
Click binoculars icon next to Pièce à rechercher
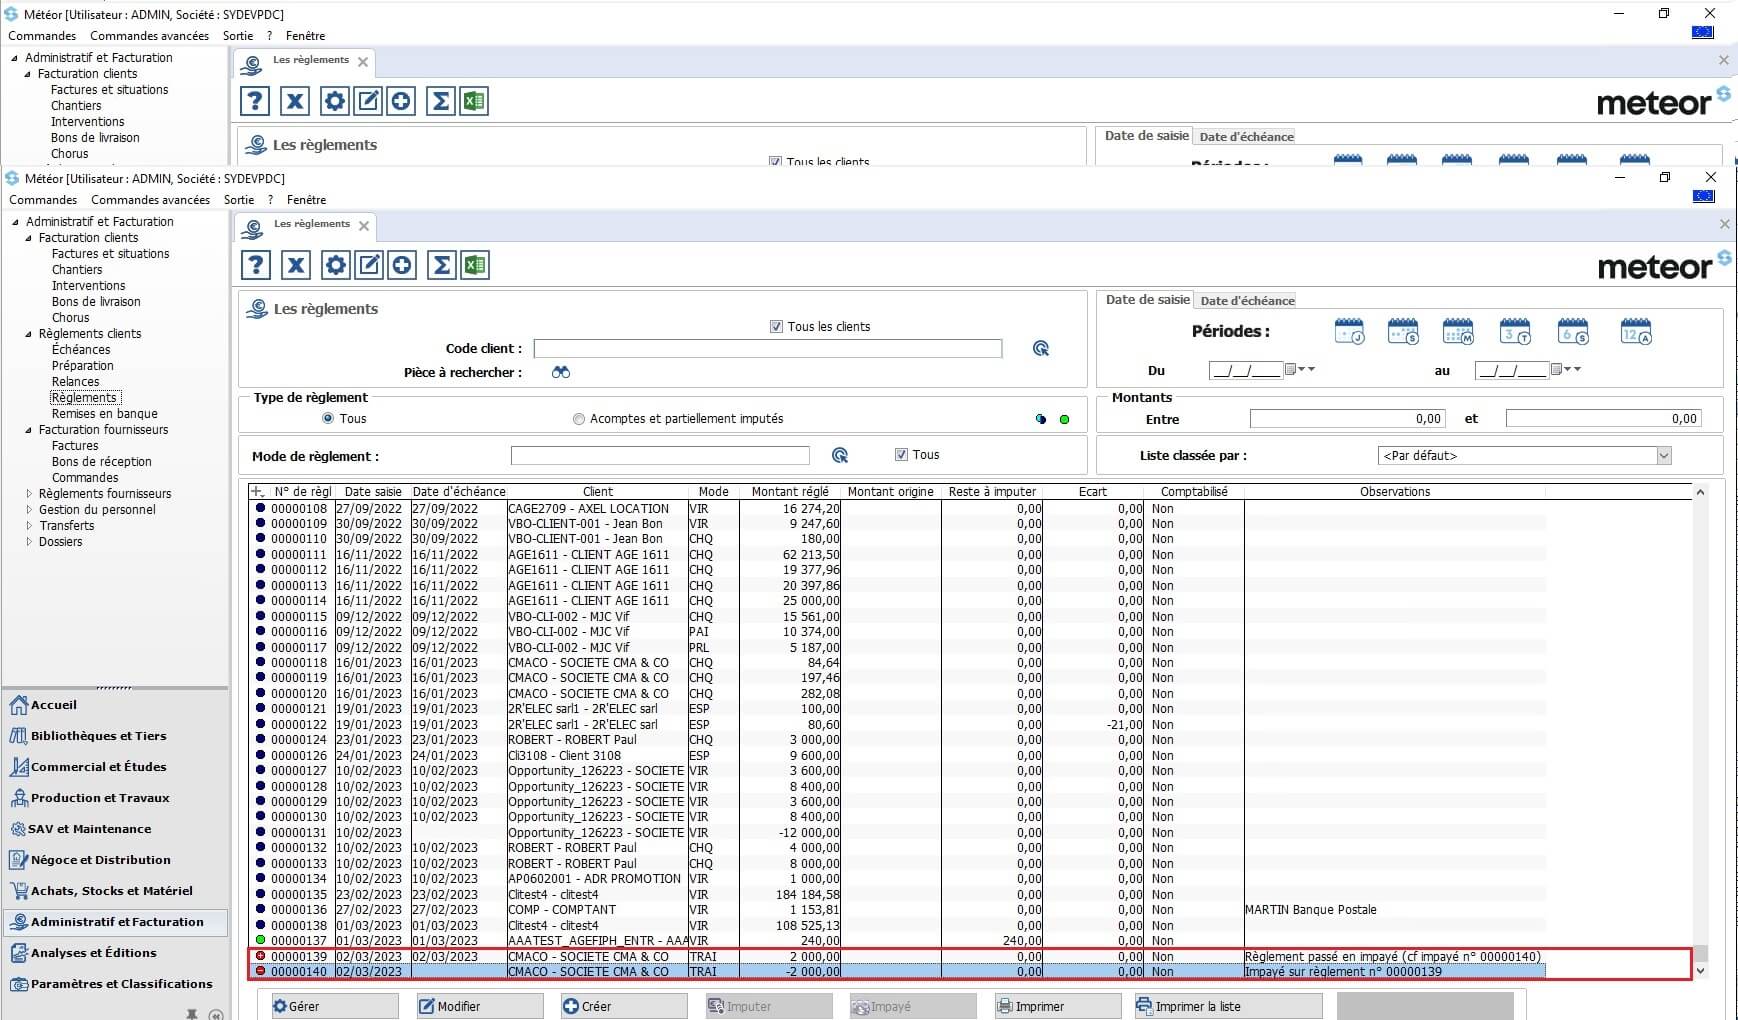coord(561,372)
